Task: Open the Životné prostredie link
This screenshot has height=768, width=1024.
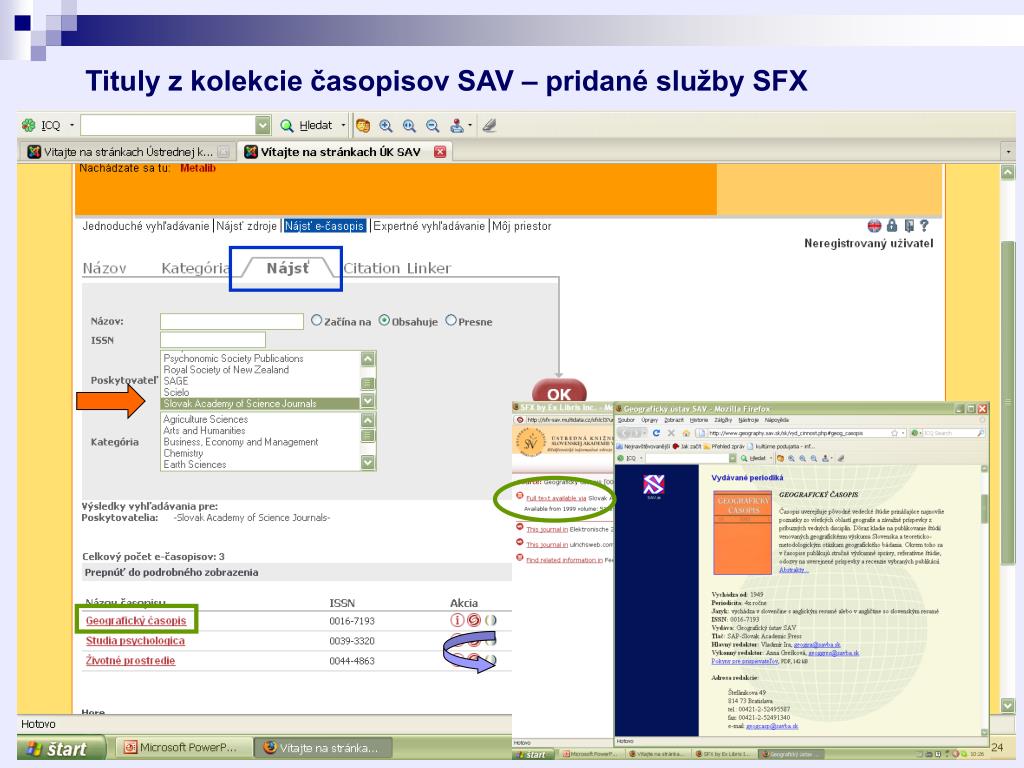Action: tap(131, 660)
